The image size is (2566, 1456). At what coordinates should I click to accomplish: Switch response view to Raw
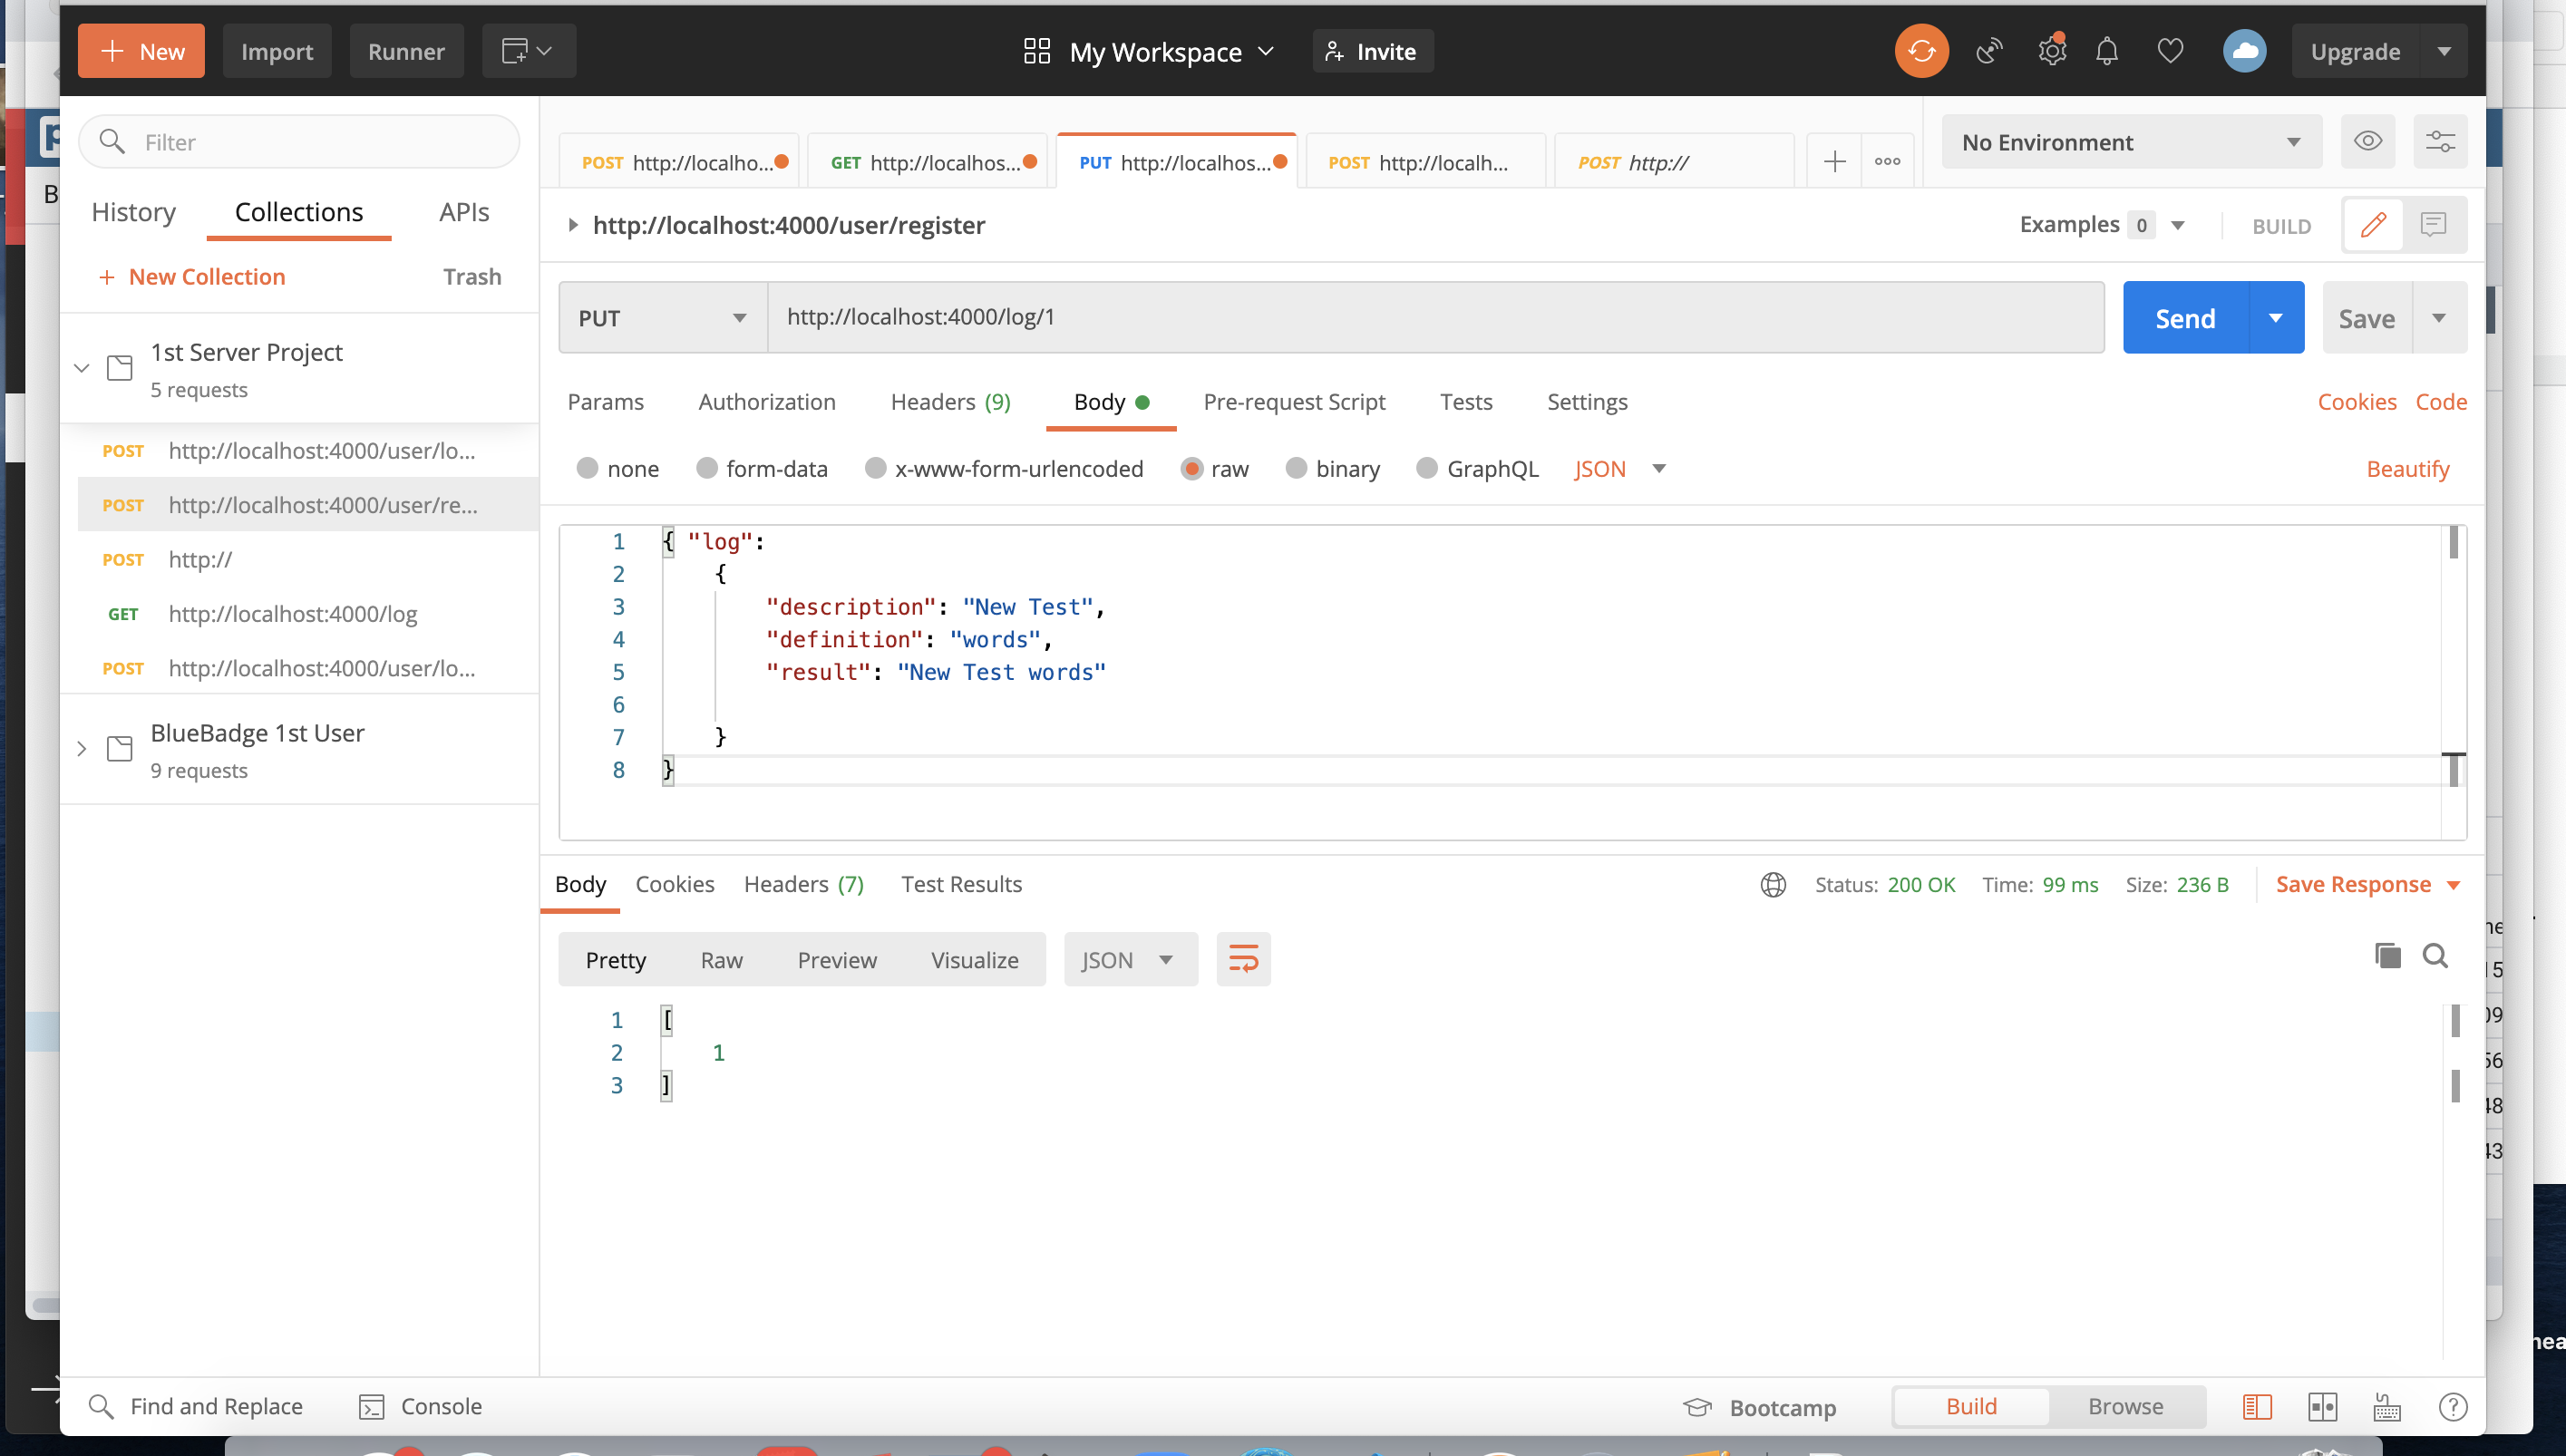tap(721, 959)
